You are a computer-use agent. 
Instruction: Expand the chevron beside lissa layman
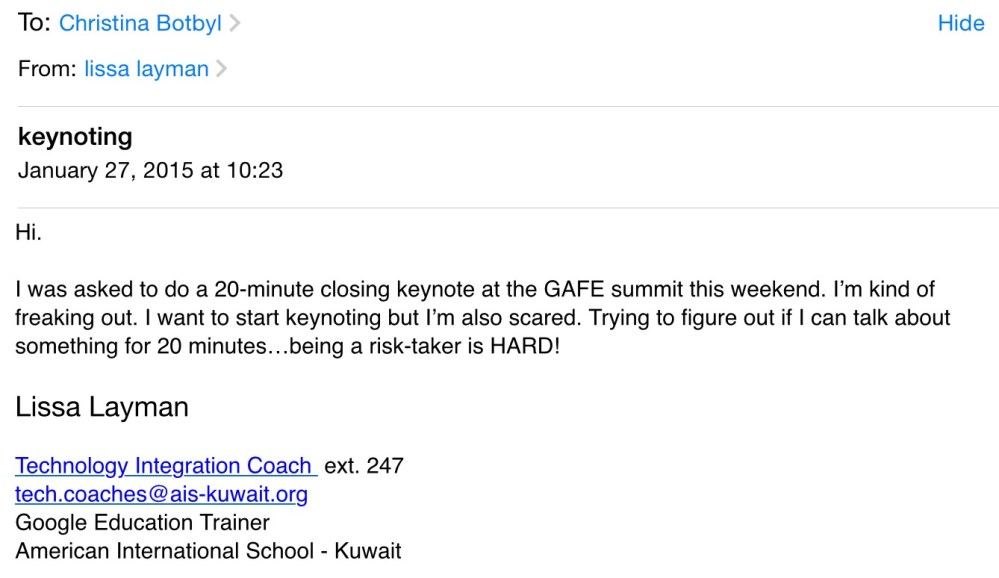tap(221, 69)
